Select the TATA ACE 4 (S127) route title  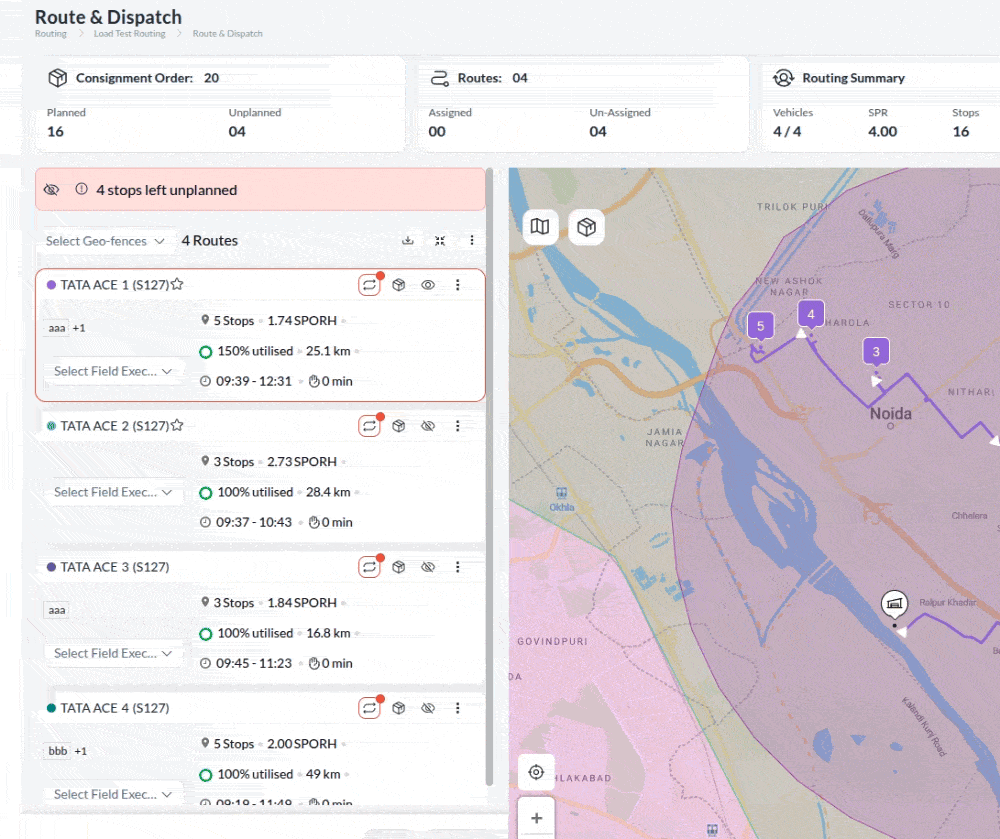tap(115, 708)
